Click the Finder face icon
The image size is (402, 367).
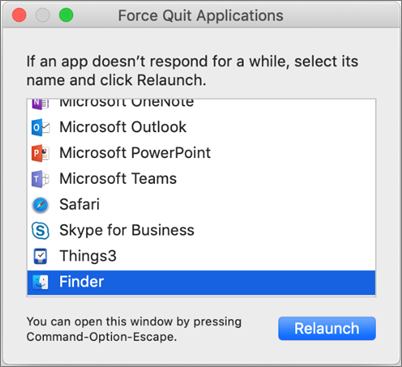click(40, 282)
